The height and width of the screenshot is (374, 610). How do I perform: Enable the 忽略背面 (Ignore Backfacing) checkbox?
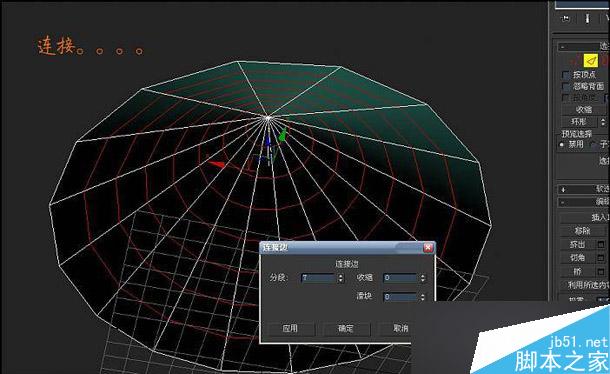[x=566, y=86]
